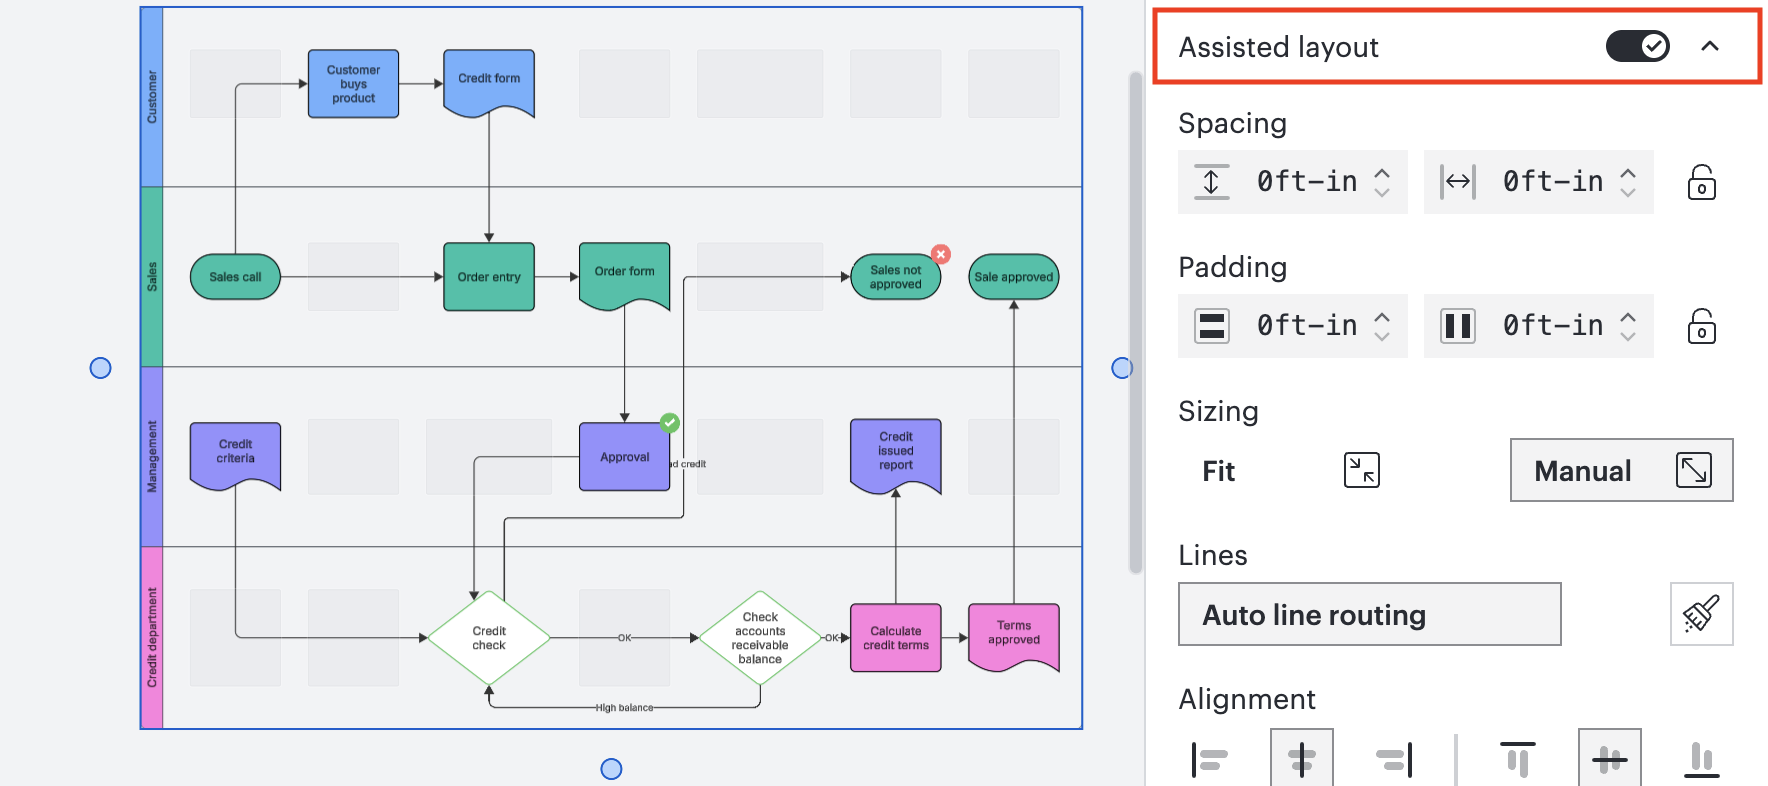Screen dimensions: 1768x786
Task: Click the Management swimlane header
Action: pos(152,457)
